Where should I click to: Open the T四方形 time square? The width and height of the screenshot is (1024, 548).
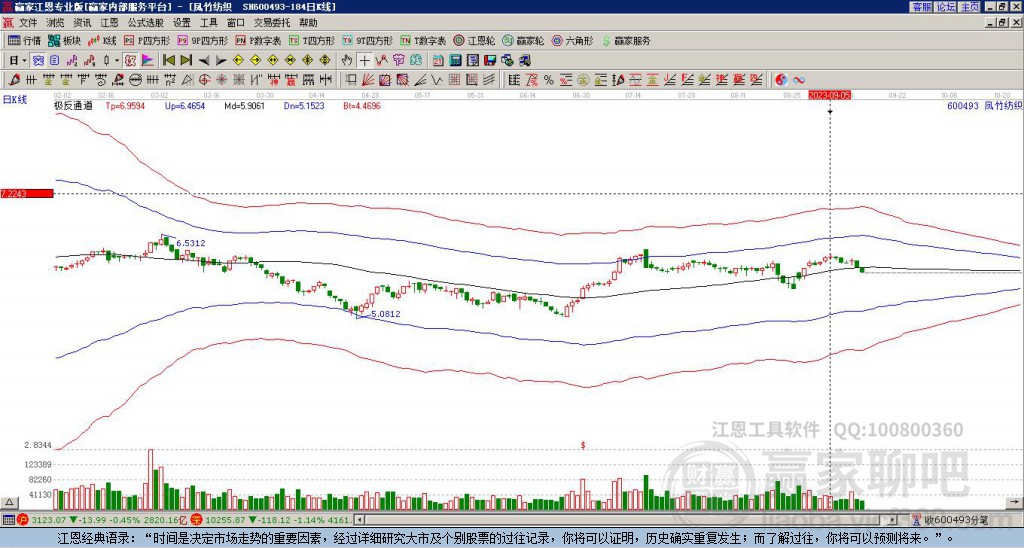point(312,40)
